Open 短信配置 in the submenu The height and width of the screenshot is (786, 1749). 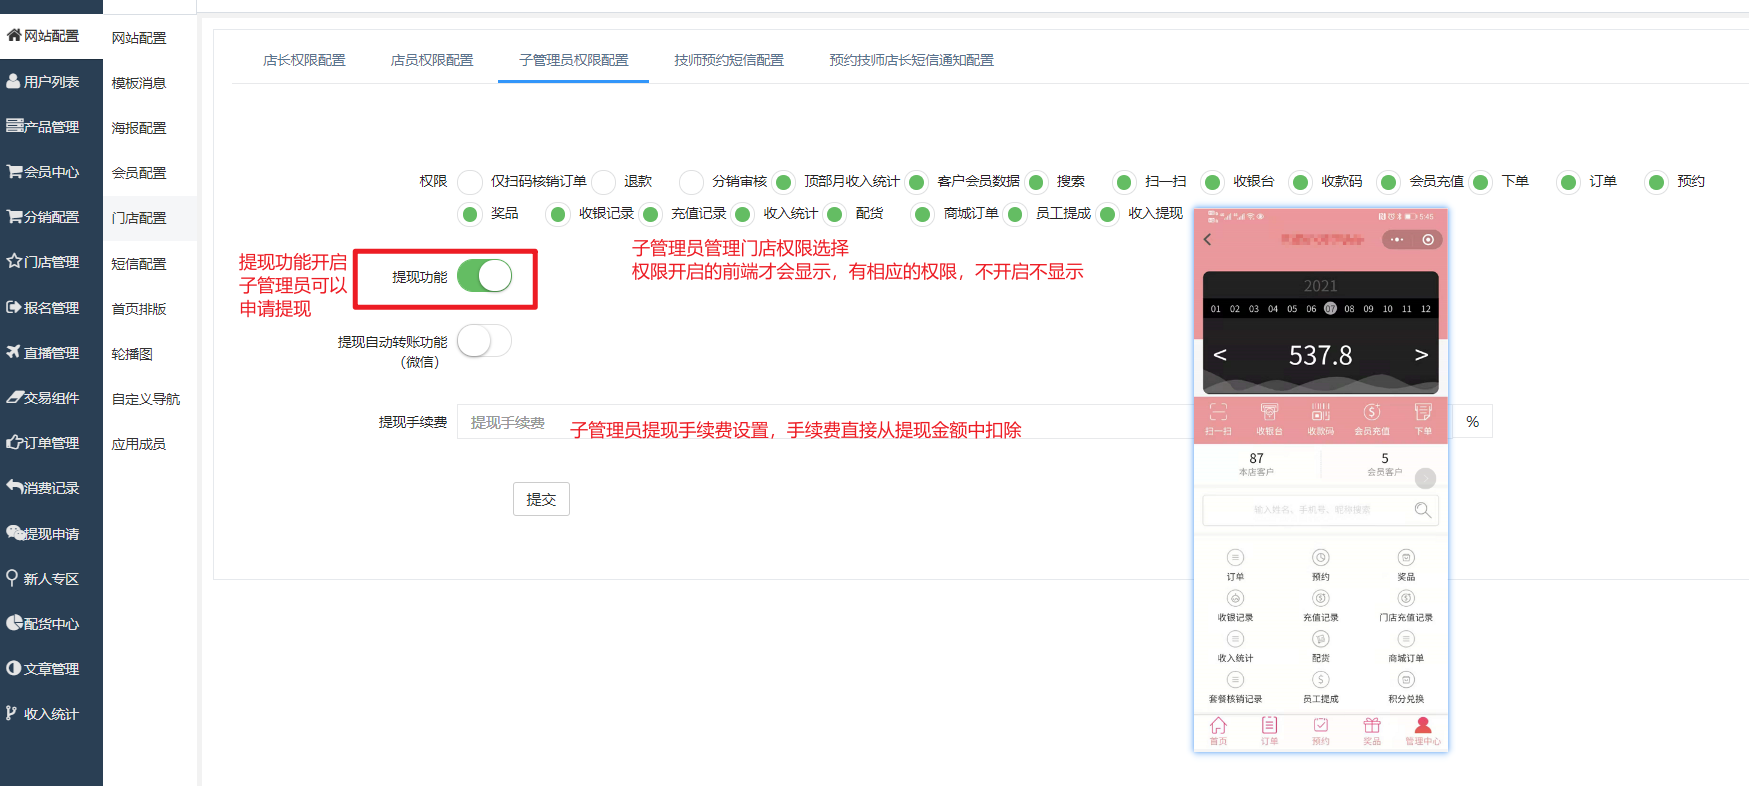coord(139,264)
